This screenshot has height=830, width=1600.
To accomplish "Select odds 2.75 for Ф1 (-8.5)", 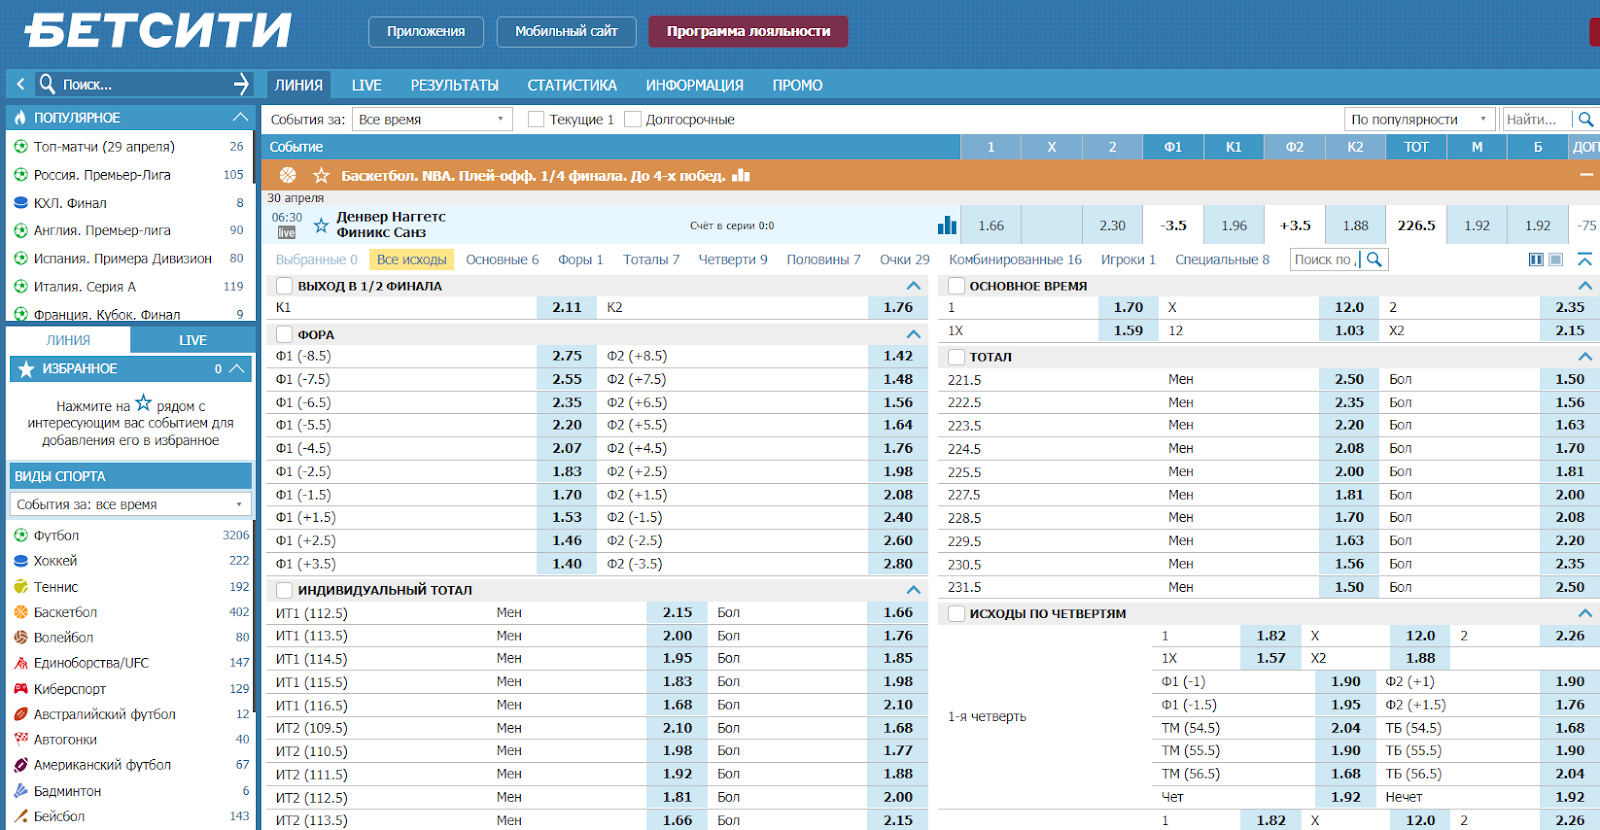I will pyautogui.click(x=567, y=356).
